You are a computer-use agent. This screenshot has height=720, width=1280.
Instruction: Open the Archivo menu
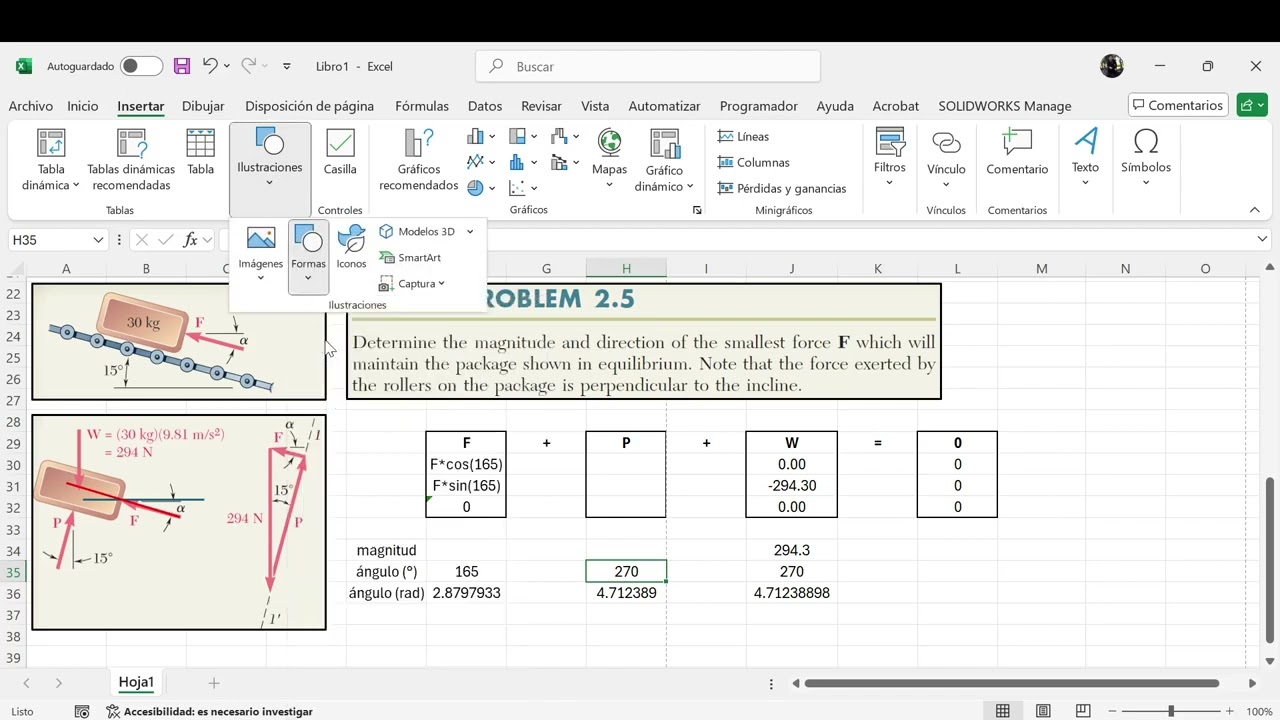[30, 106]
